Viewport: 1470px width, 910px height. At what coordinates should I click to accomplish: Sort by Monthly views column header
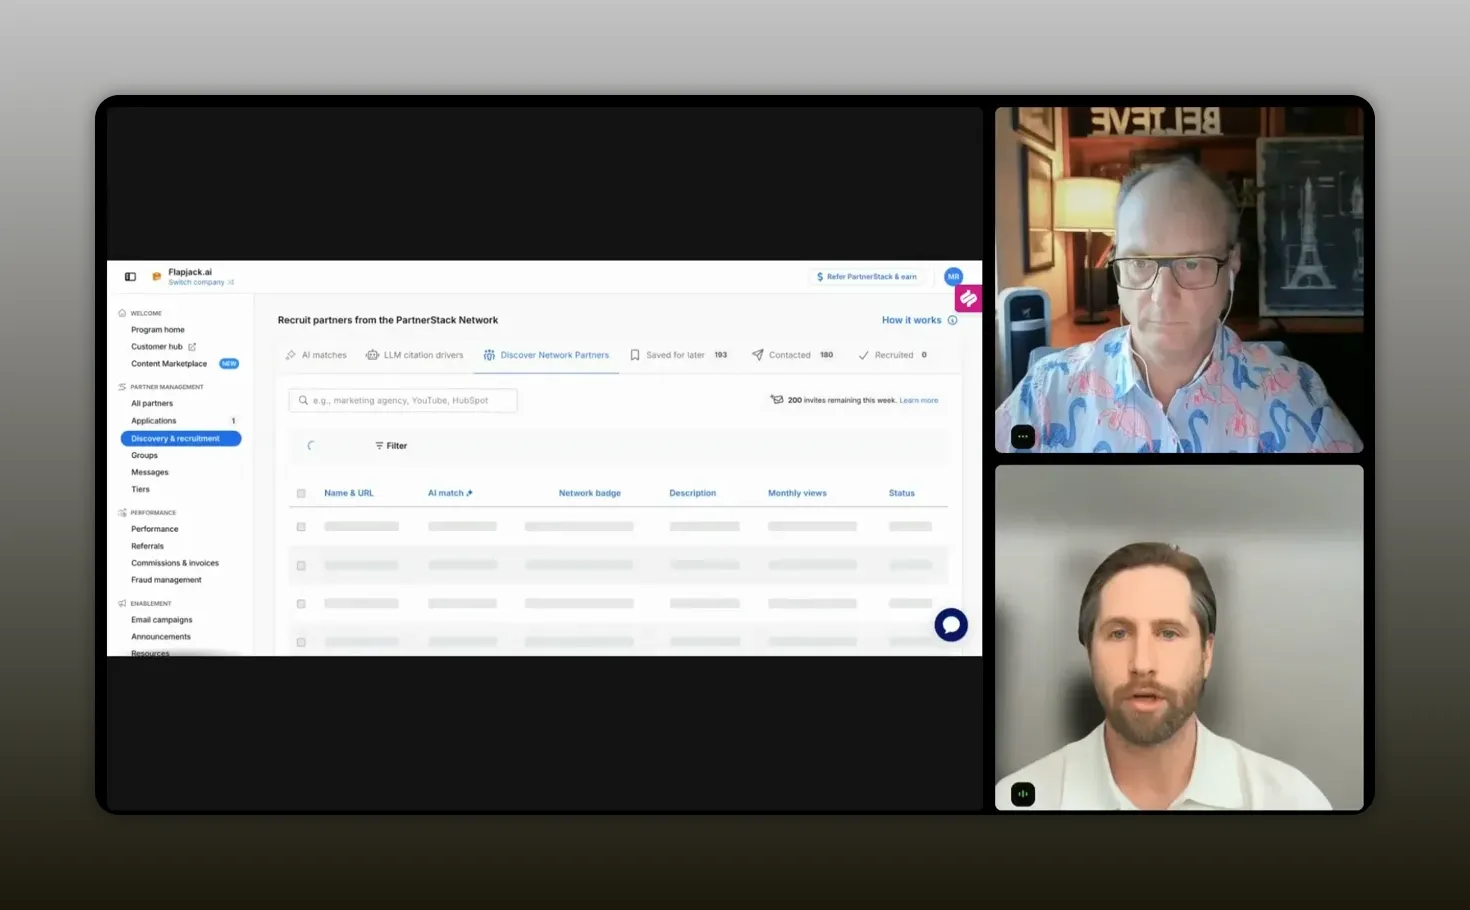tap(797, 493)
